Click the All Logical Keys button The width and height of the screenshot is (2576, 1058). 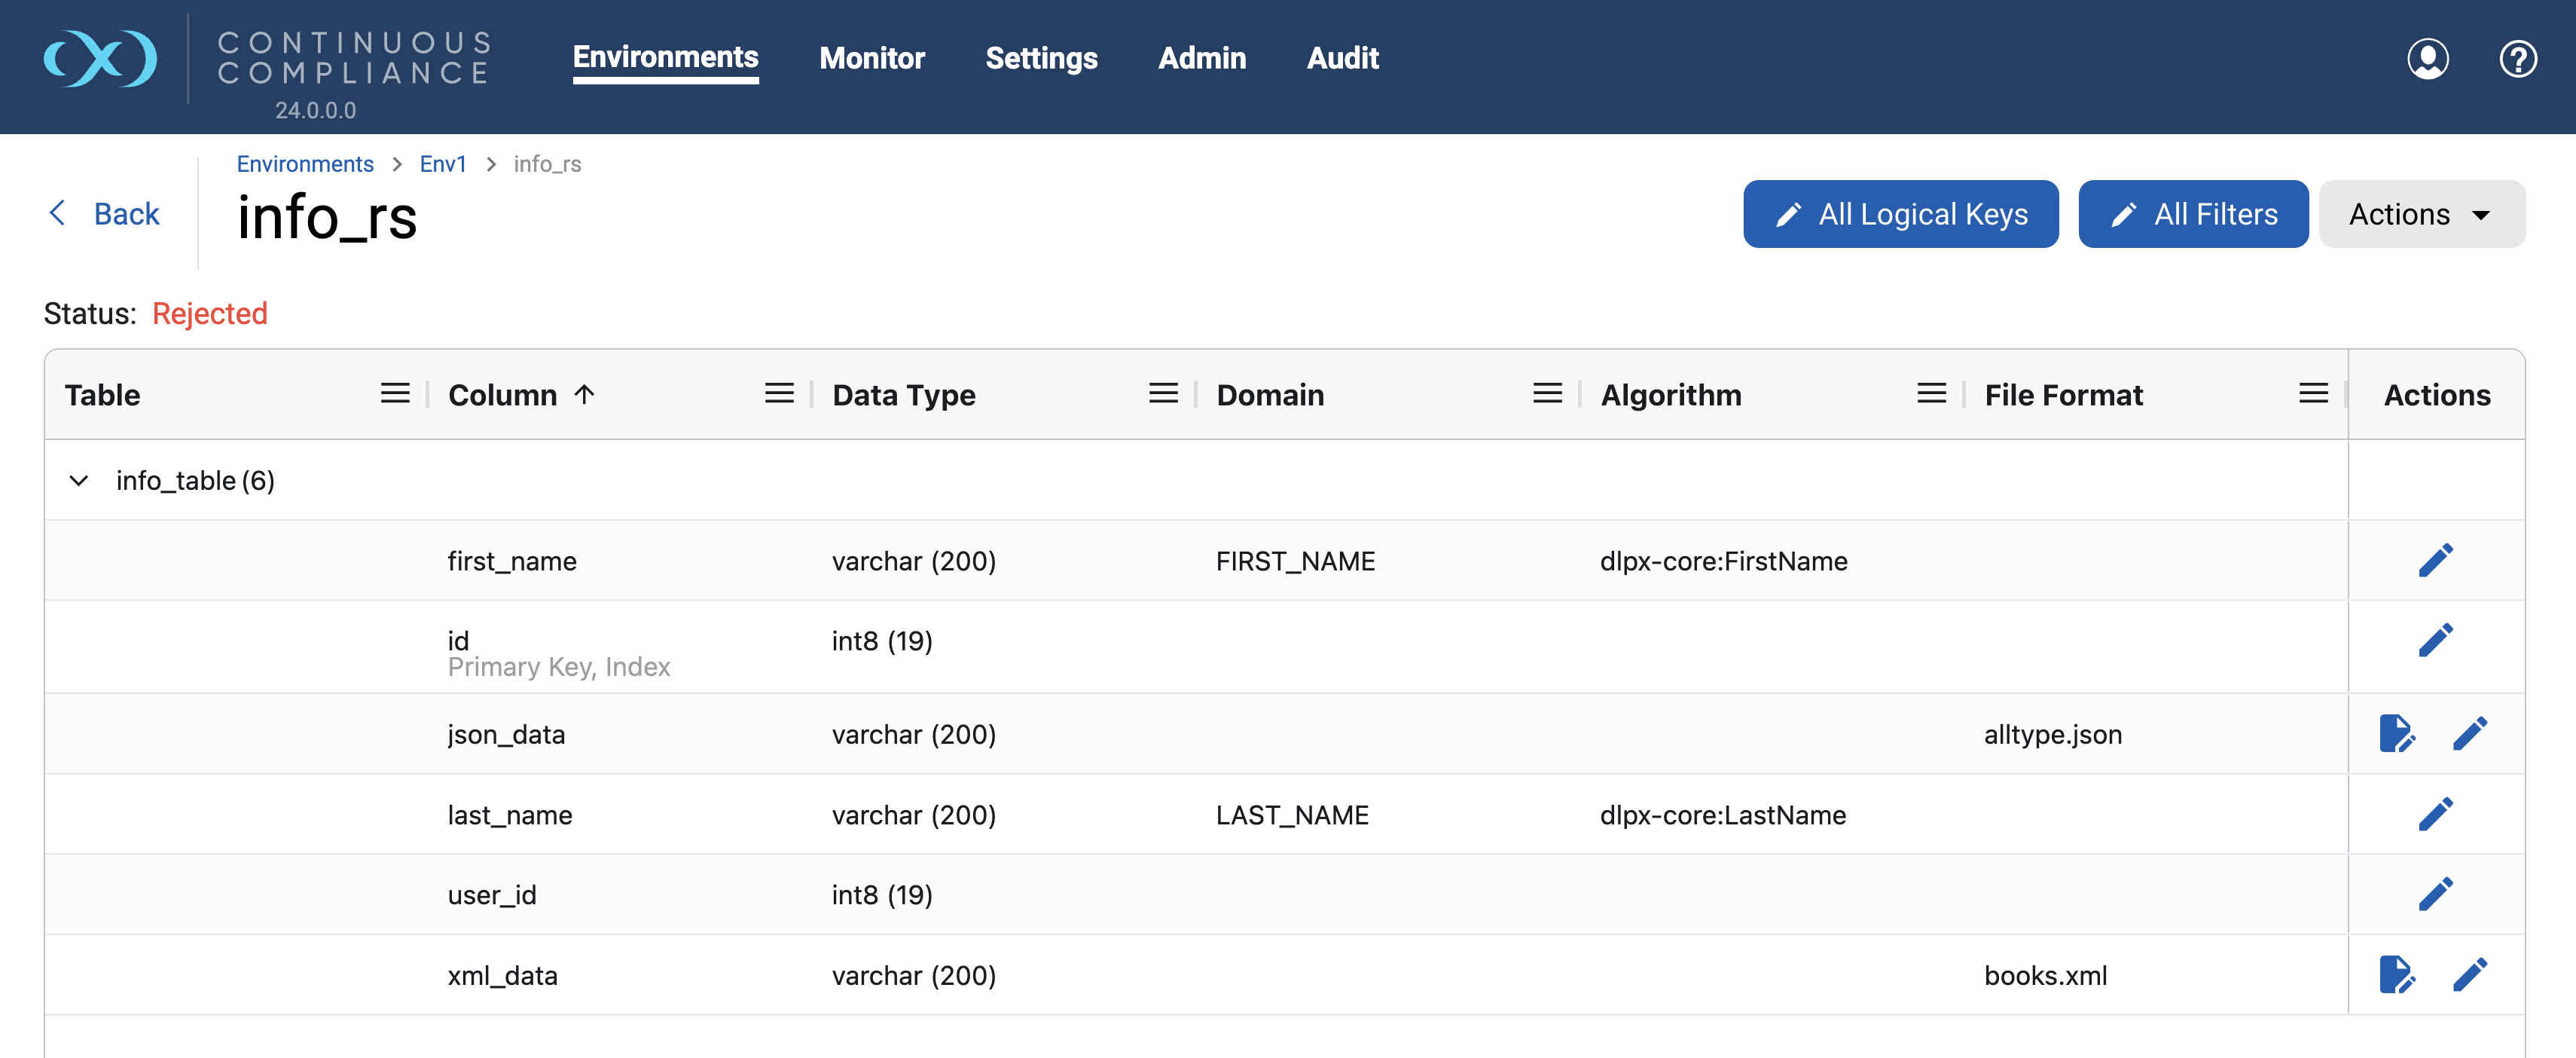(x=1900, y=214)
